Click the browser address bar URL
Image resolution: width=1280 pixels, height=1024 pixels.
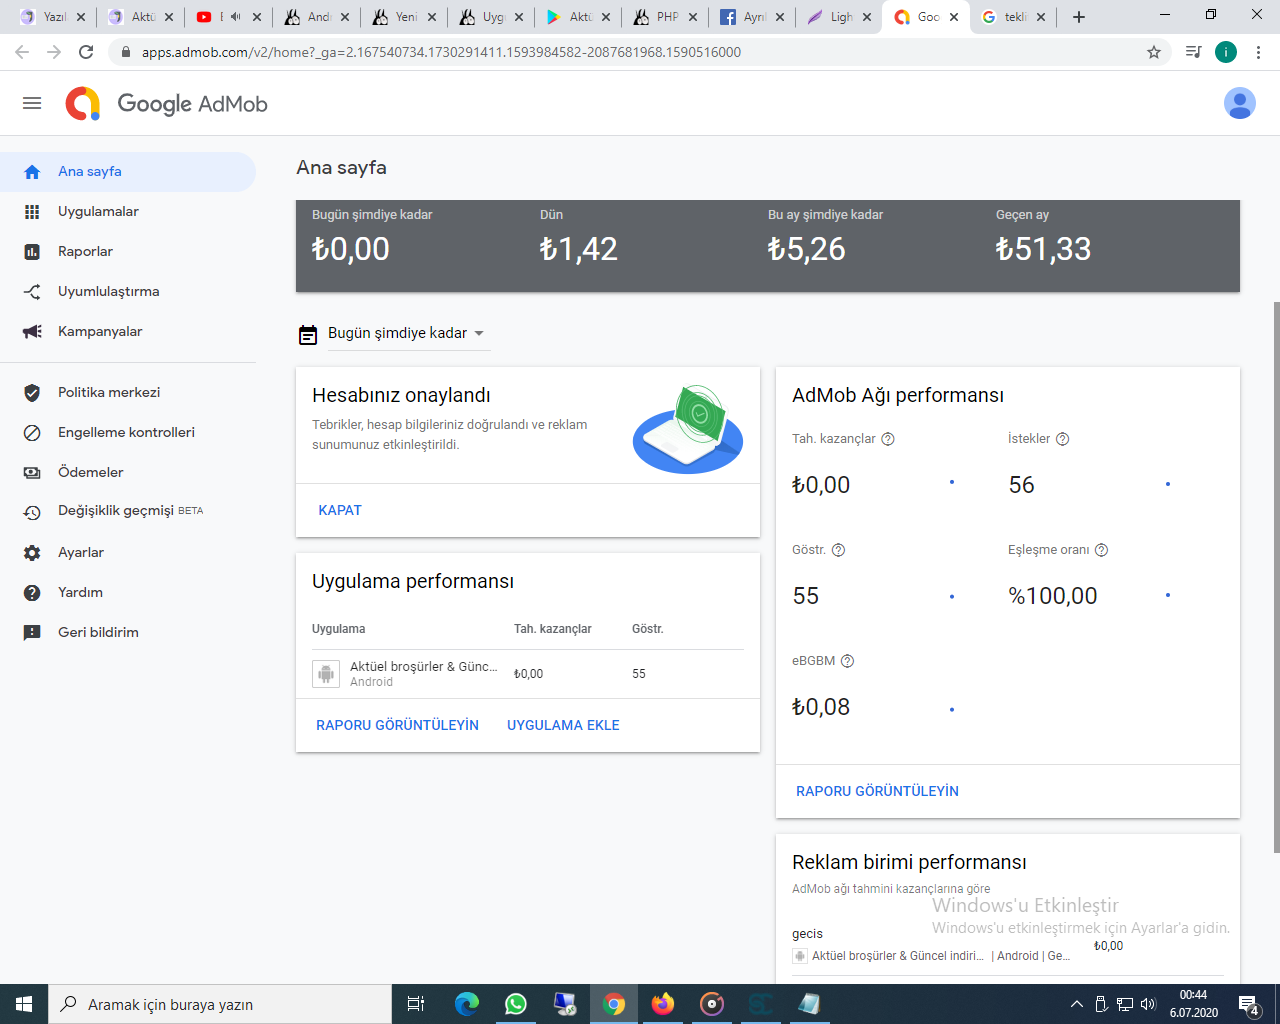tap(441, 52)
